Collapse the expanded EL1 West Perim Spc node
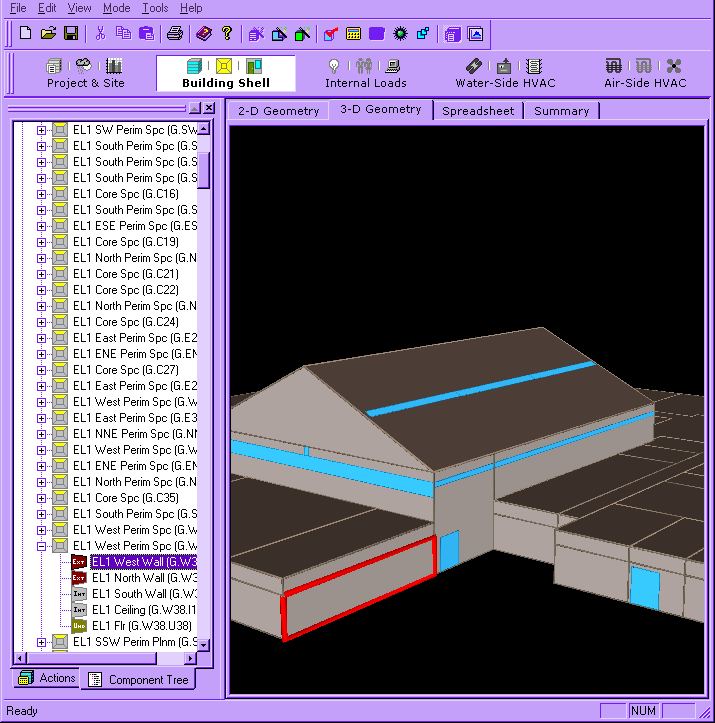This screenshot has width=715, height=723. 41,546
